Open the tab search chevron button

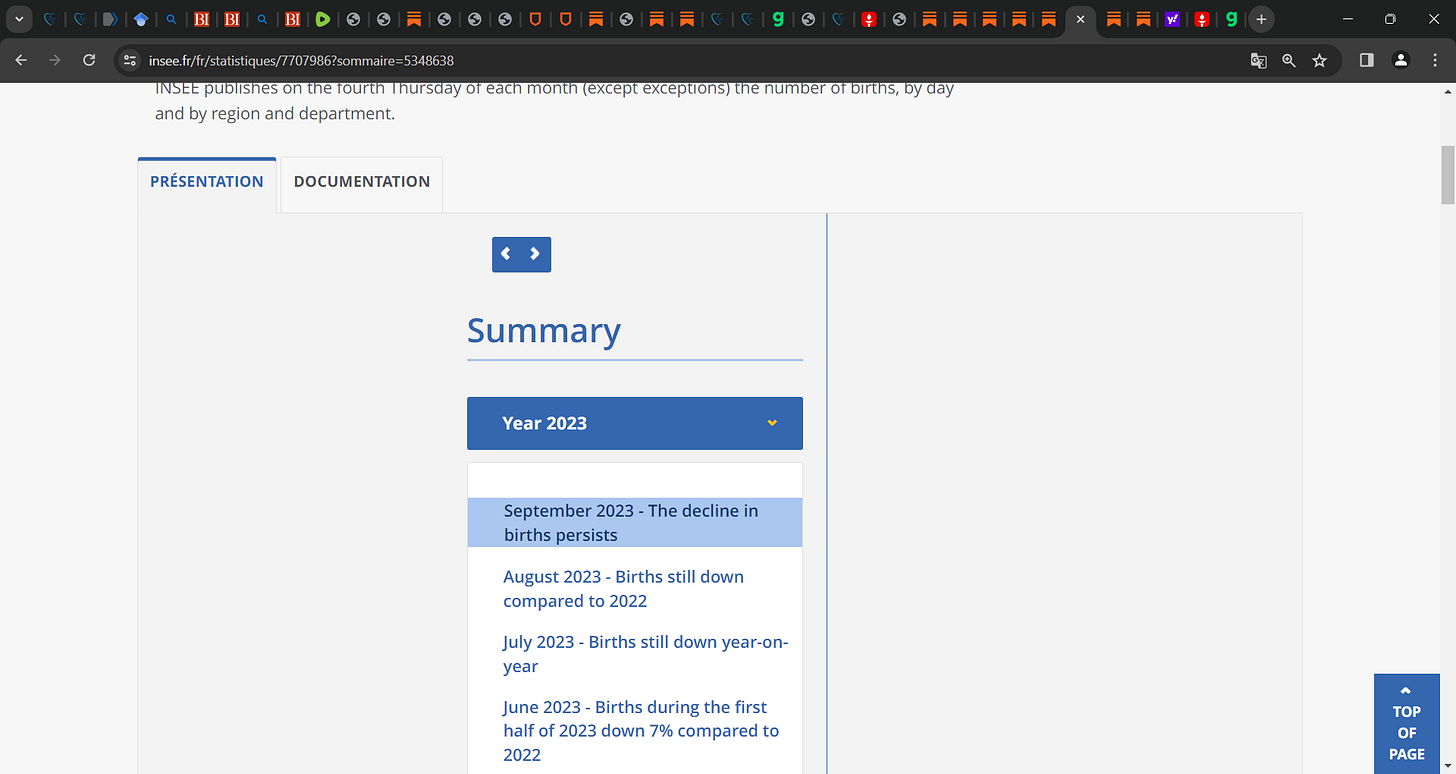coord(19,19)
